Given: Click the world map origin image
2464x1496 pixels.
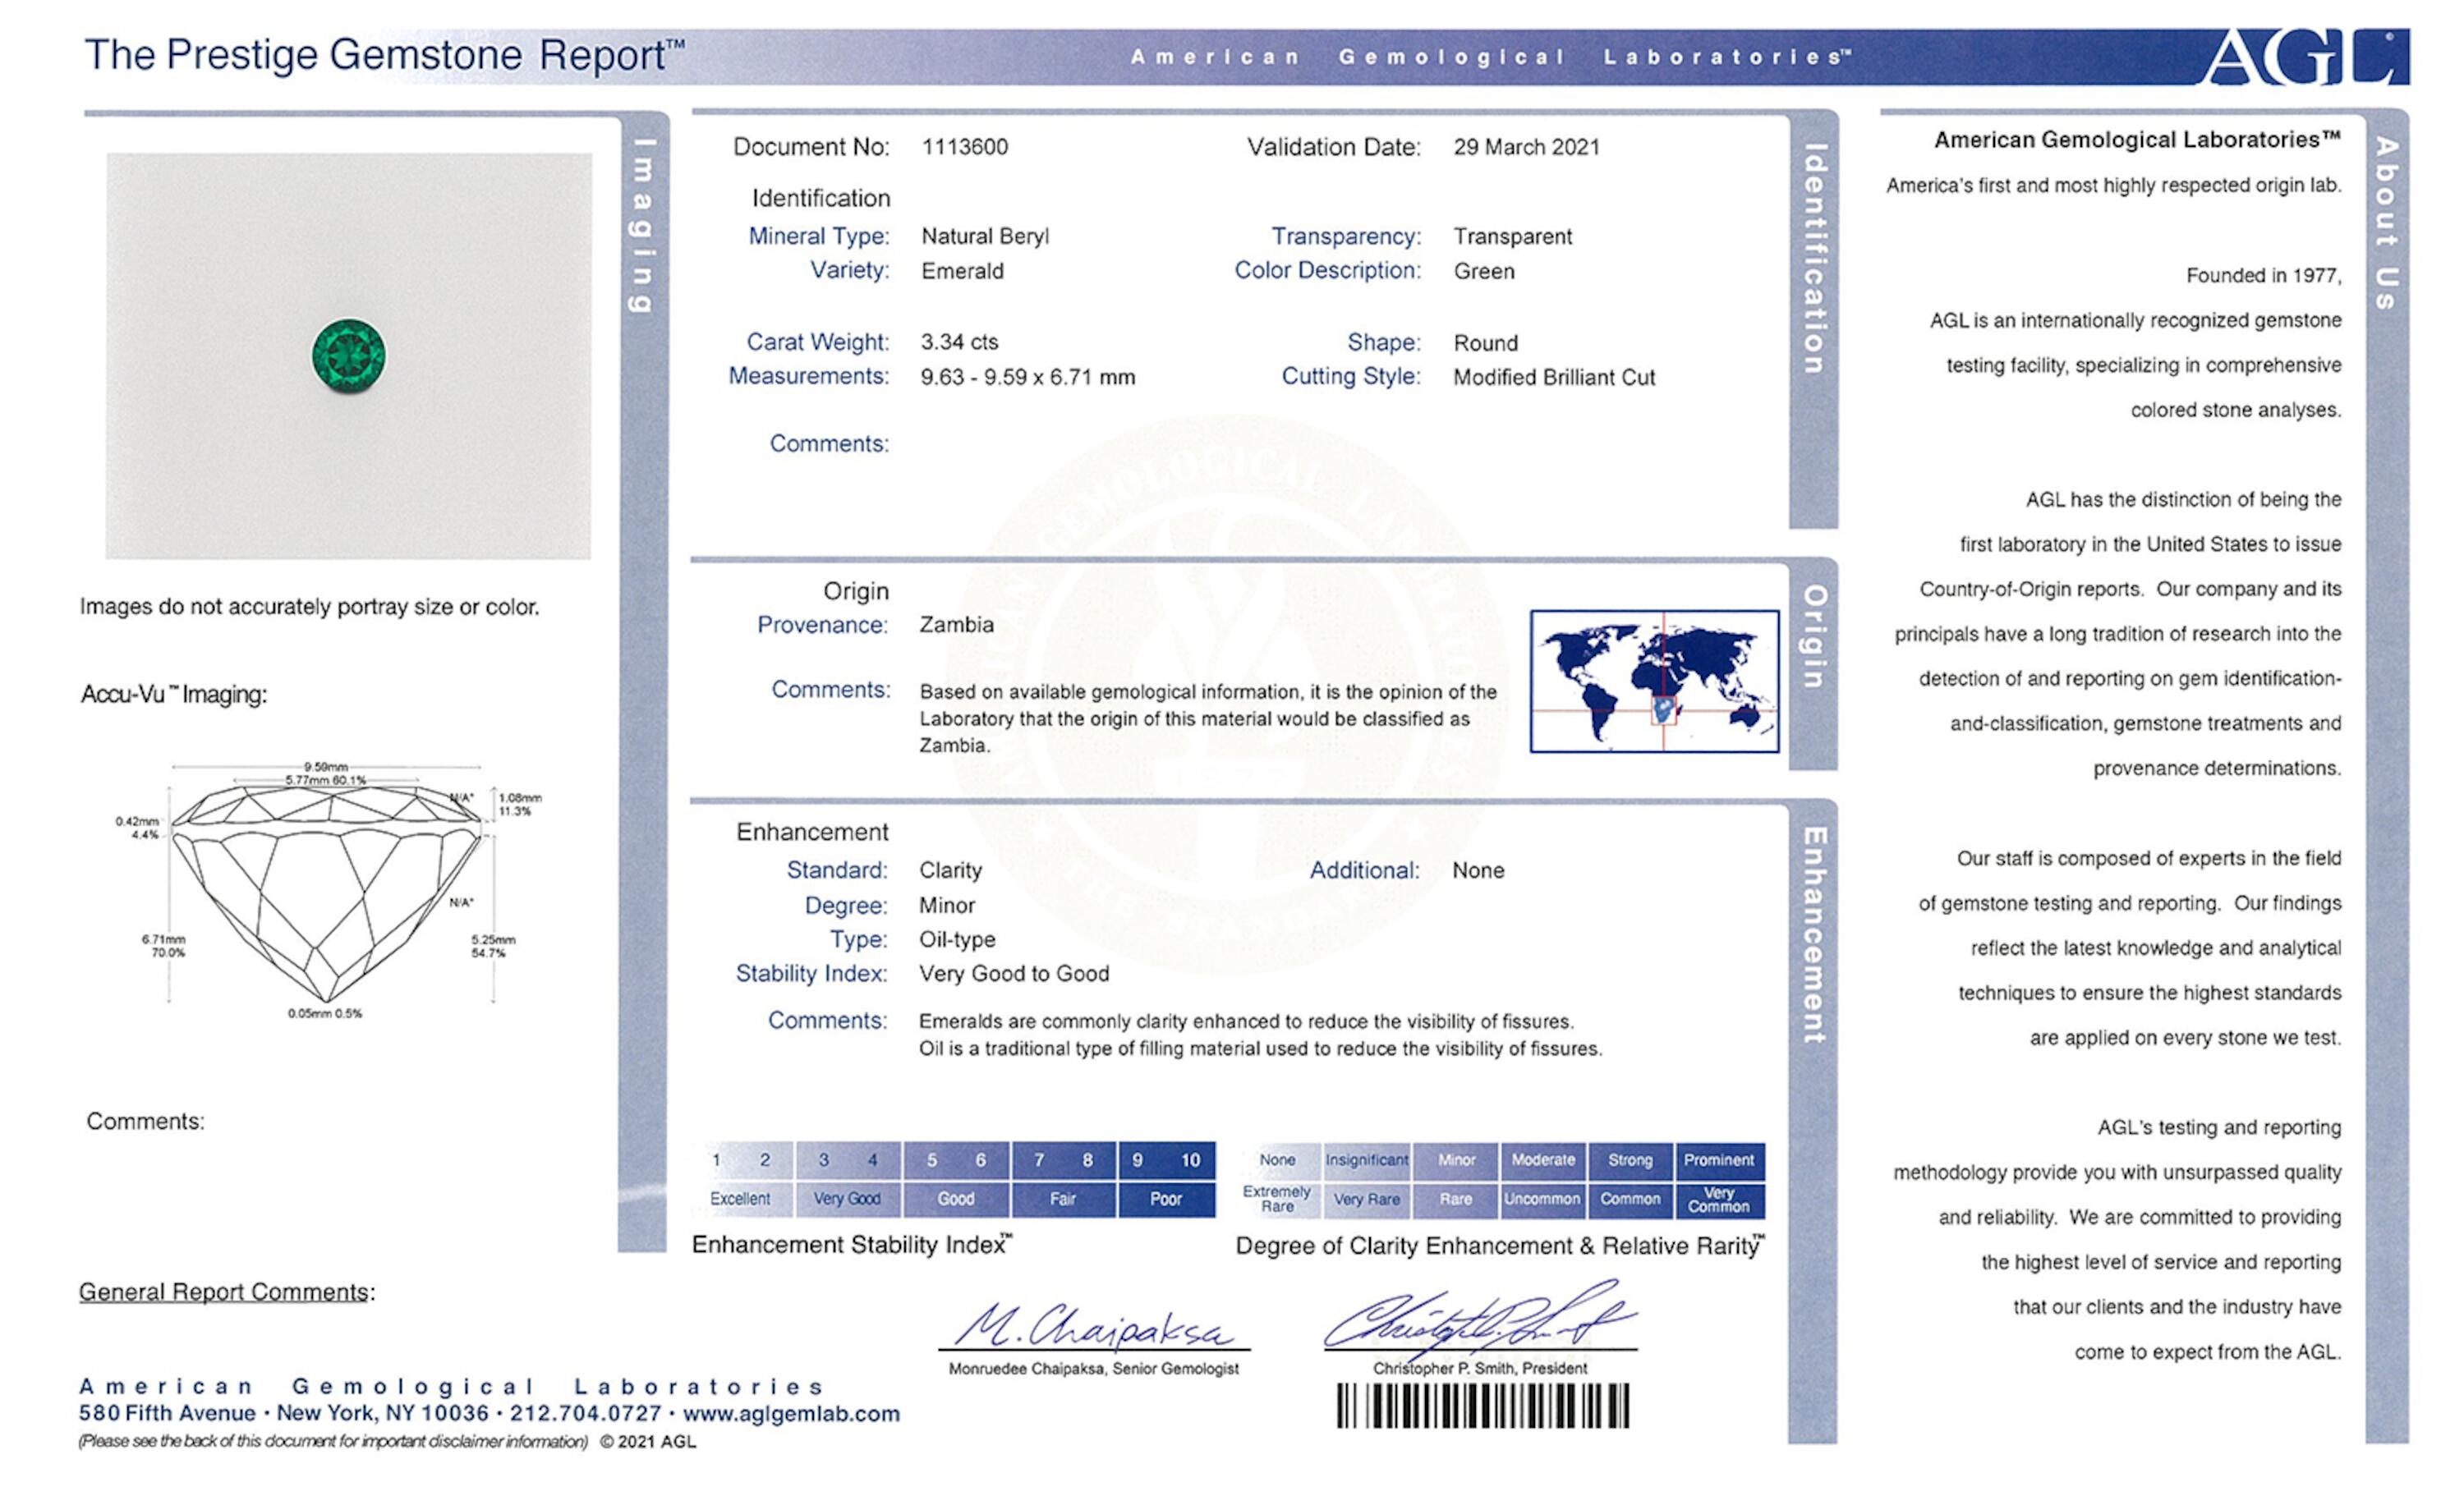Looking at the screenshot, I should pyautogui.click(x=1654, y=681).
